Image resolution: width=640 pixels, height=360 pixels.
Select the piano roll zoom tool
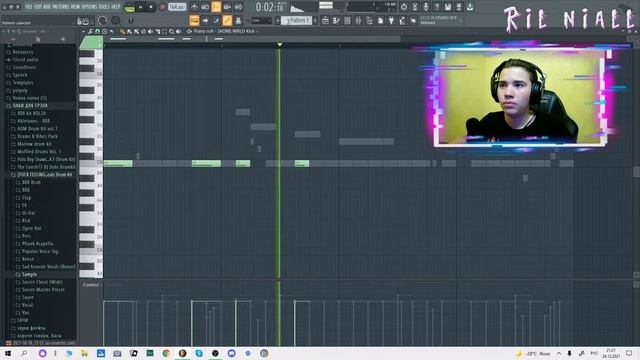(x=171, y=31)
